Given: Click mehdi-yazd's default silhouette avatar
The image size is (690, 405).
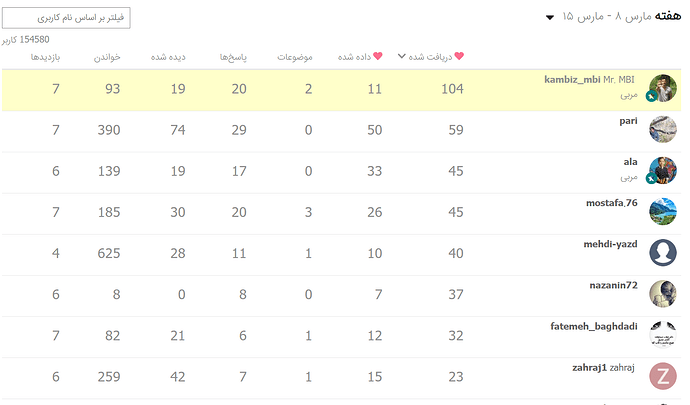Looking at the screenshot, I should (663, 253).
